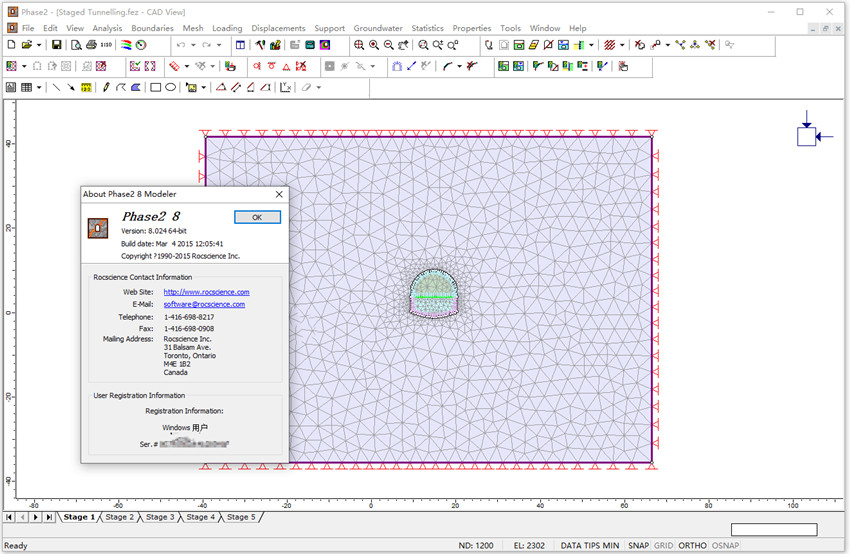
Task: Toggle SNAP in the status bar
Action: click(638, 545)
